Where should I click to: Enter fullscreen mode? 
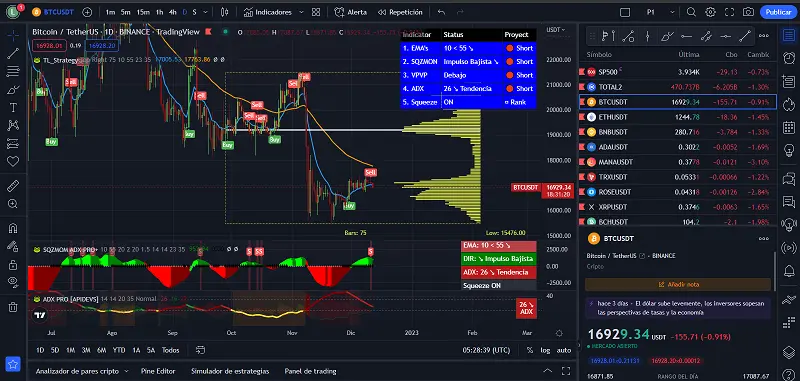729,12
